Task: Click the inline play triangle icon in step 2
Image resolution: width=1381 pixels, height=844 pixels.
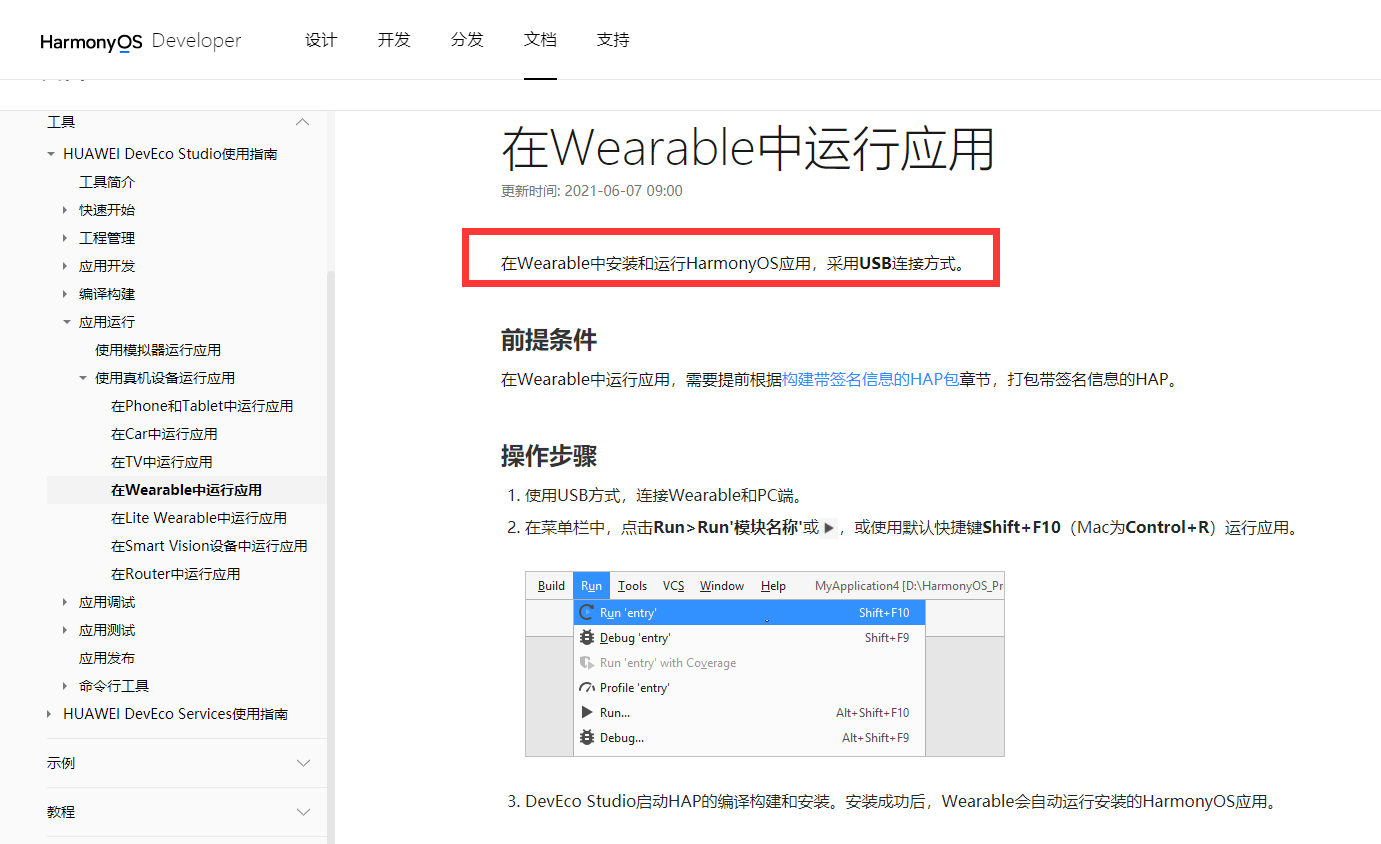Action: (x=829, y=528)
